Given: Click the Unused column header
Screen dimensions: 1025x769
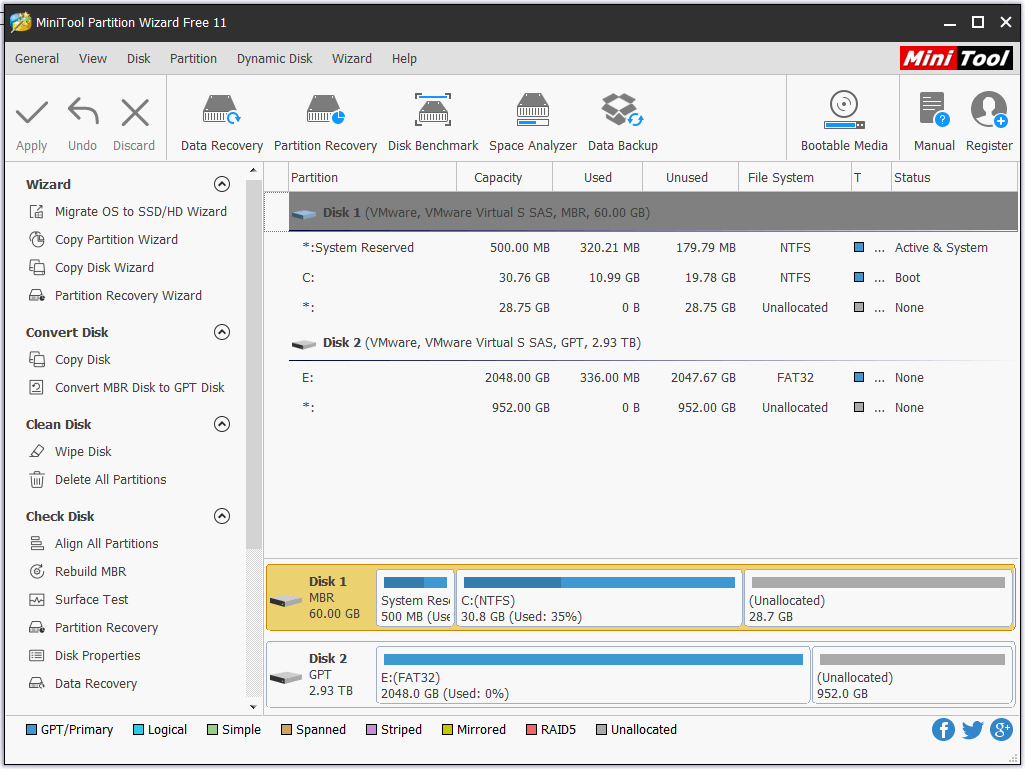Looking at the screenshot, I should [690, 178].
